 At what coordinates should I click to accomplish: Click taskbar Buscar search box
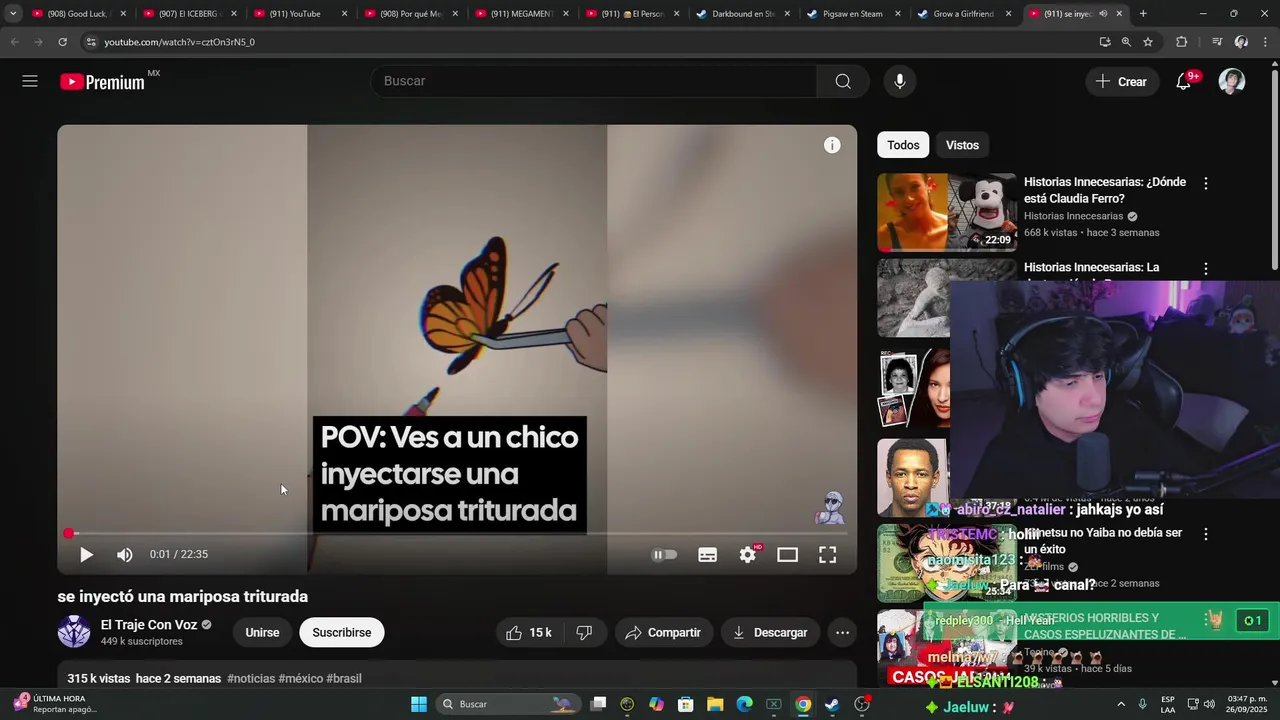(x=509, y=704)
